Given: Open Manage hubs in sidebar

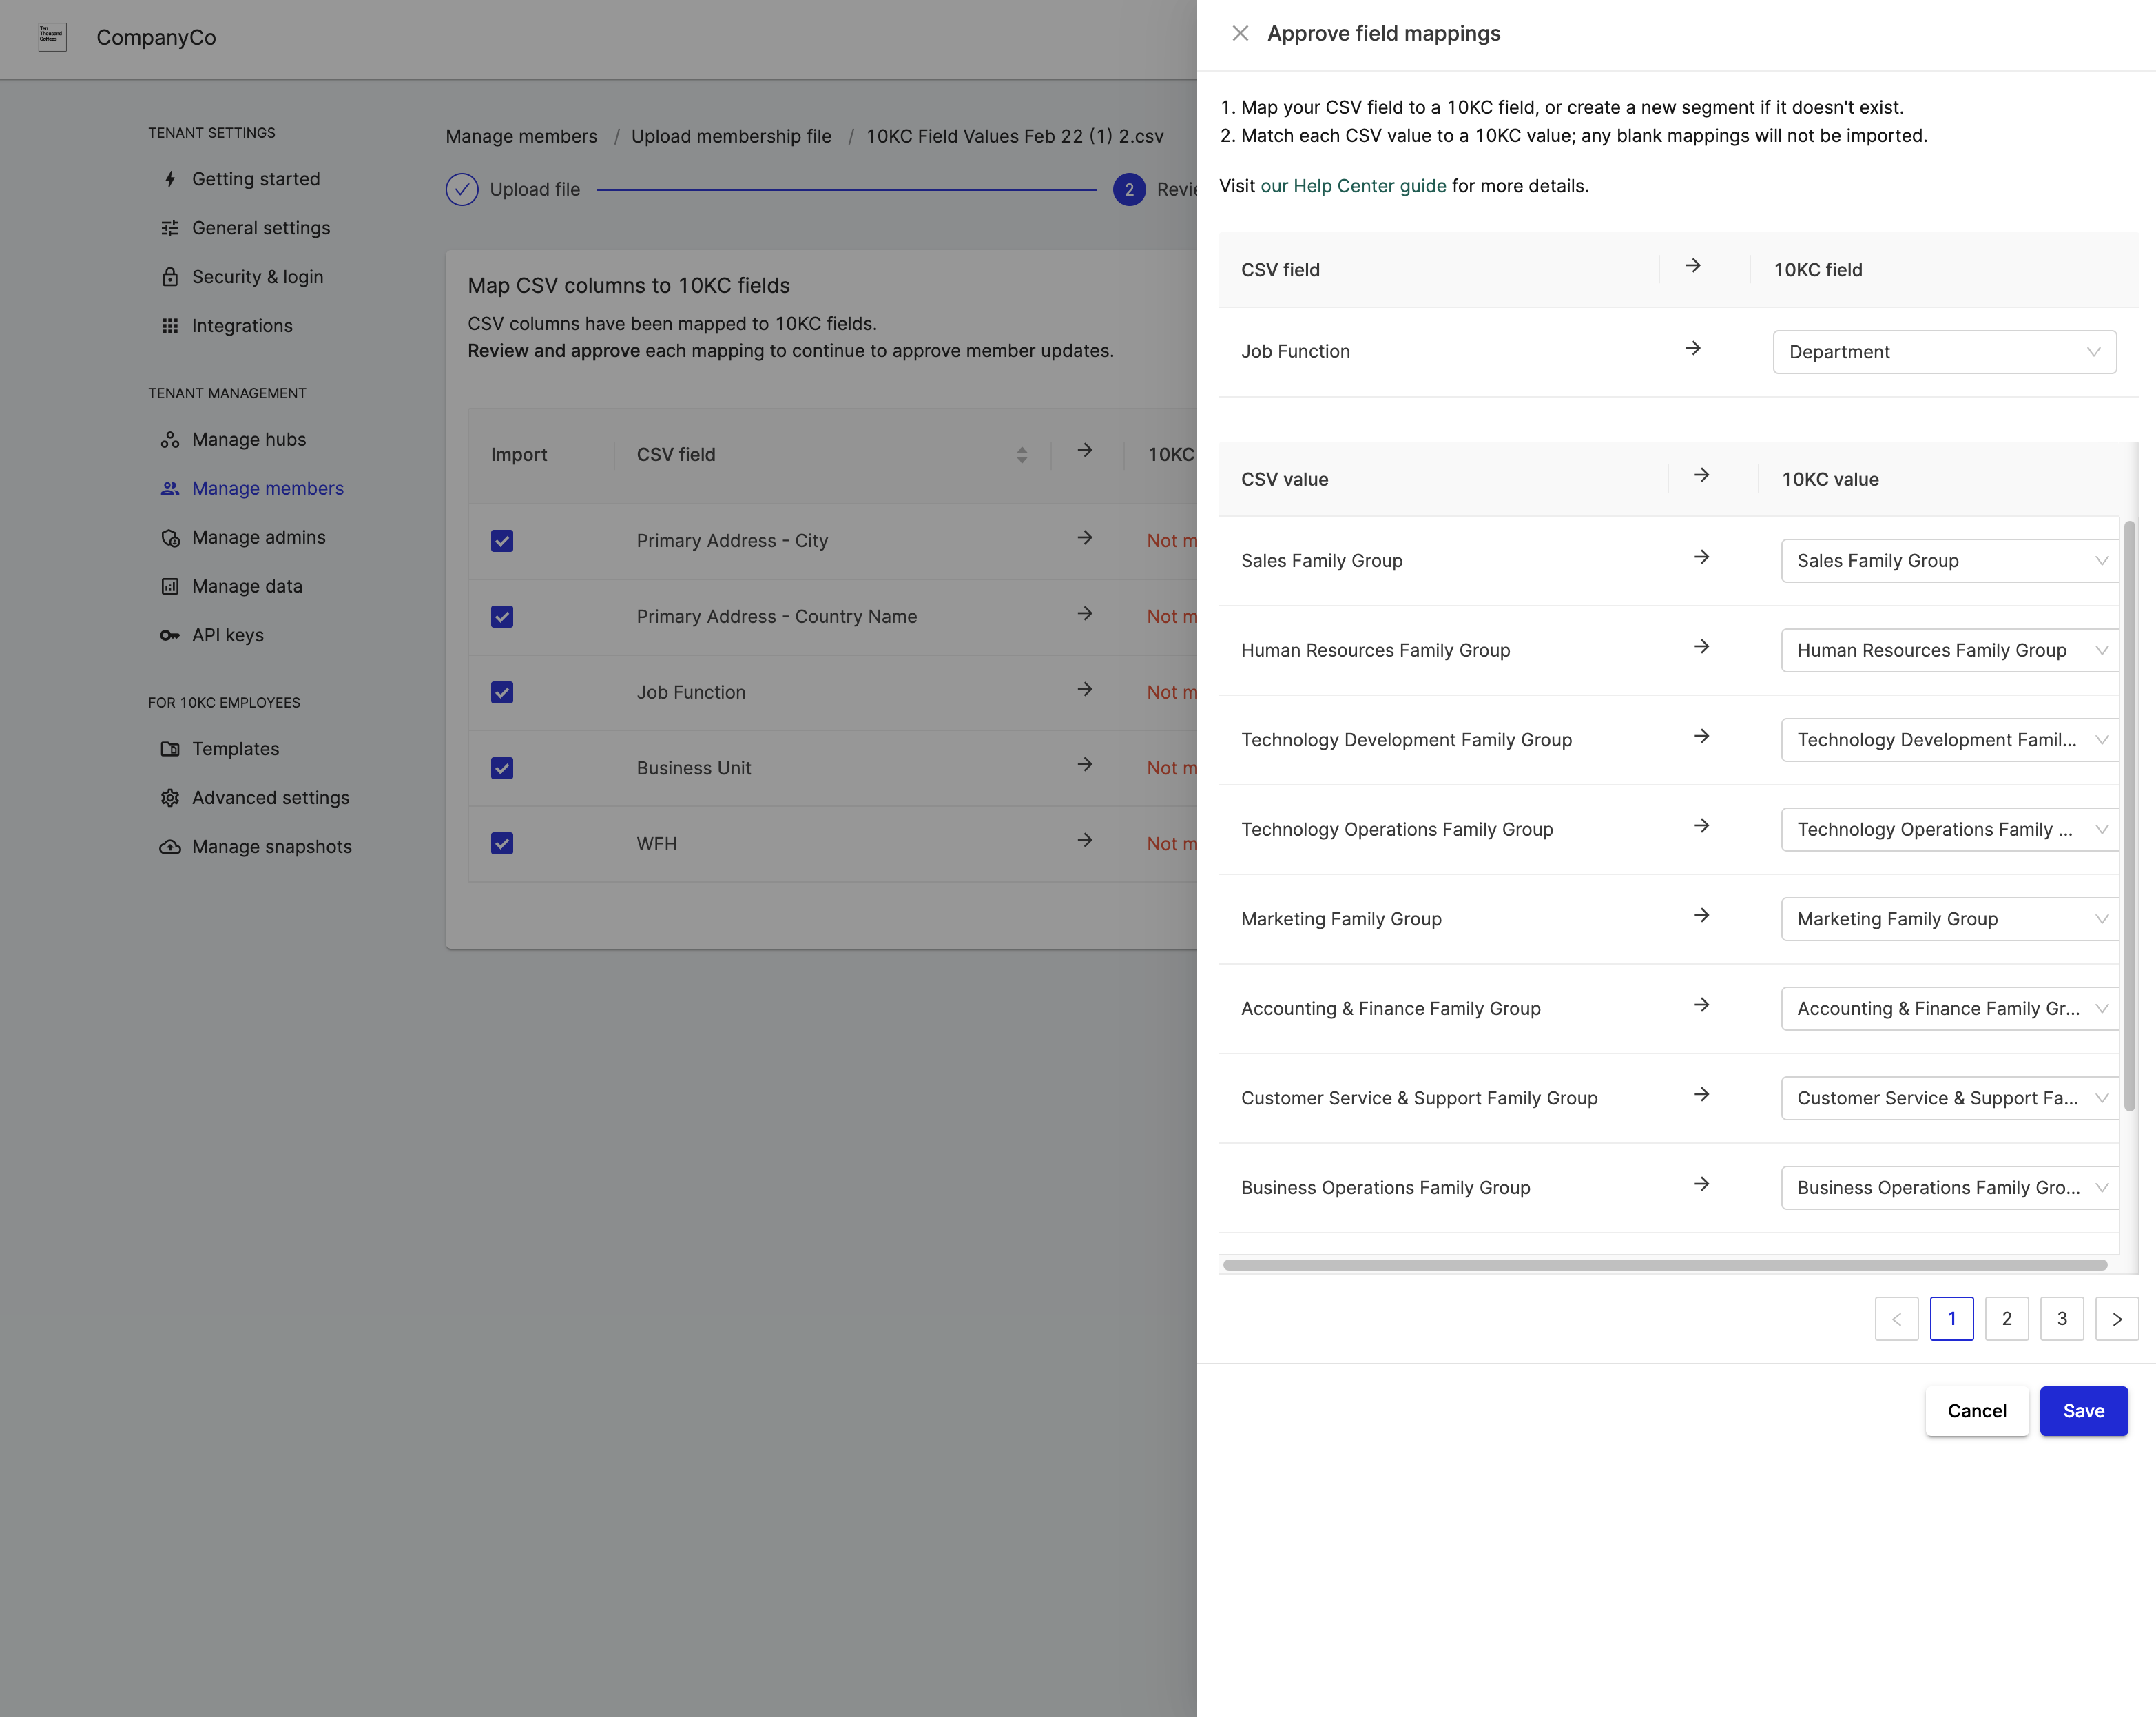Looking at the screenshot, I should pos(248,440).
